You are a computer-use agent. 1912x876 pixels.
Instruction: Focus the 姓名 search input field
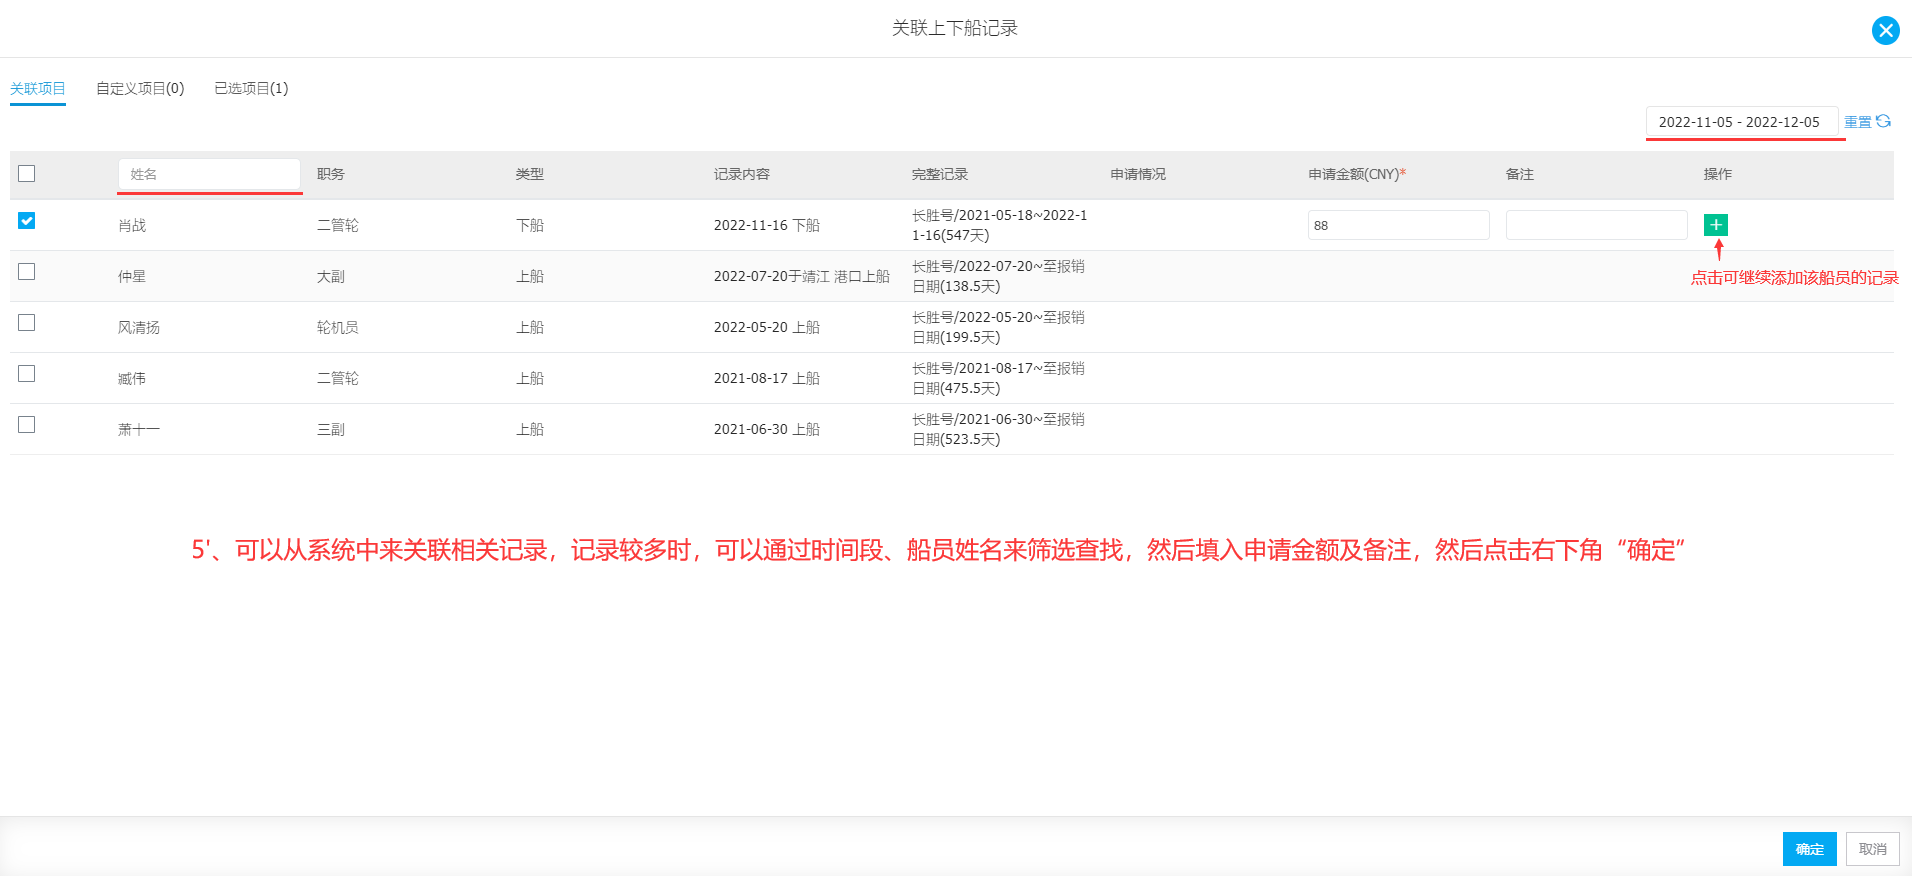209,174
